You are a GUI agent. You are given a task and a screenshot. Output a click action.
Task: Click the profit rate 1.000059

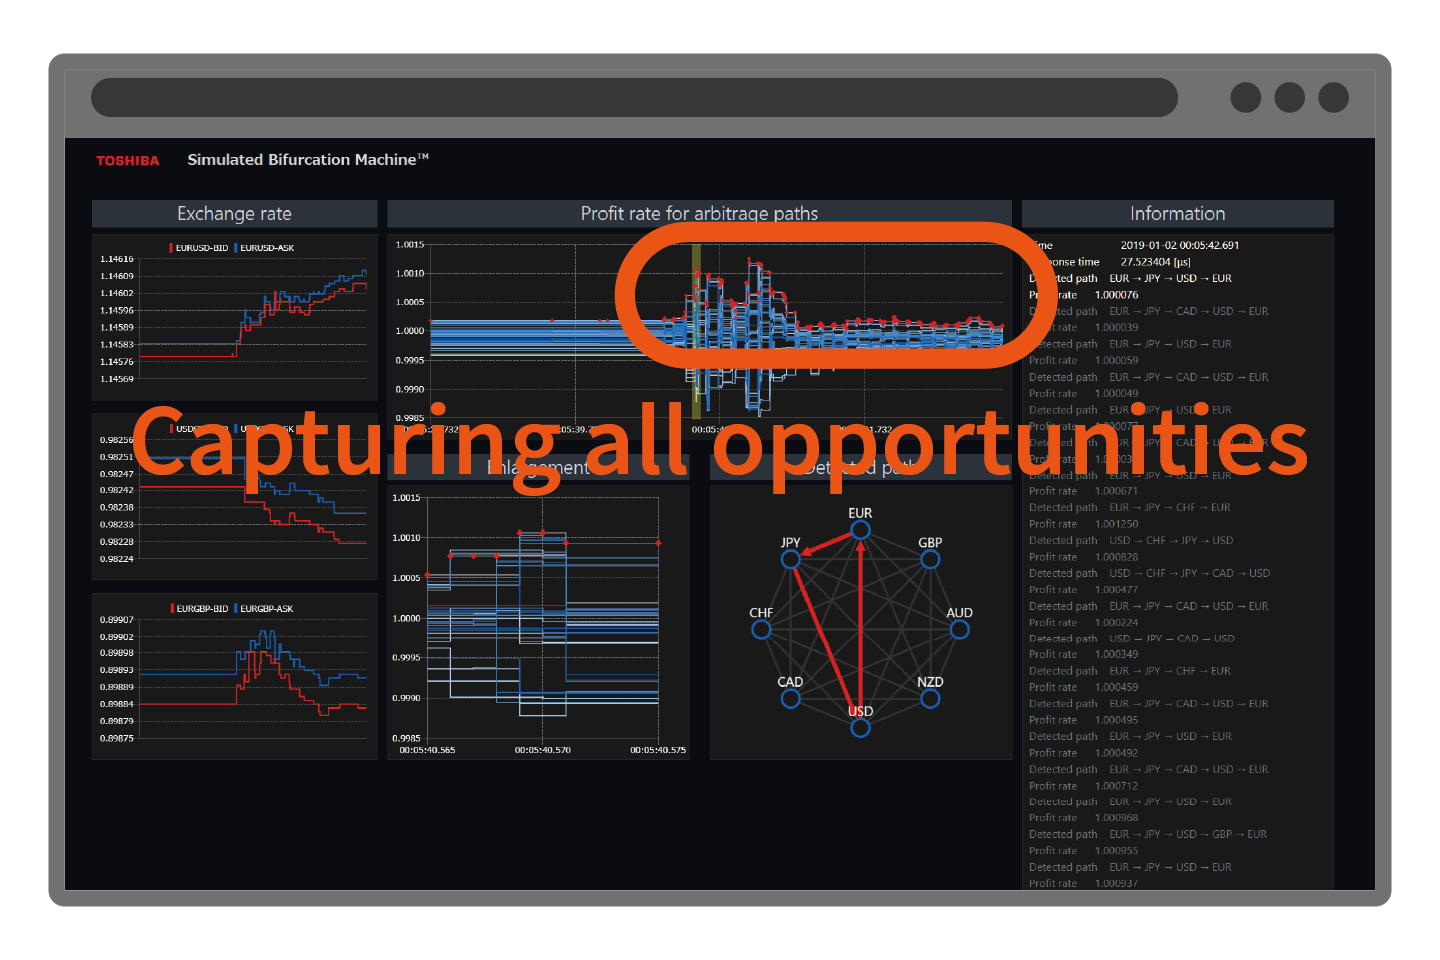click(1116, 360)
